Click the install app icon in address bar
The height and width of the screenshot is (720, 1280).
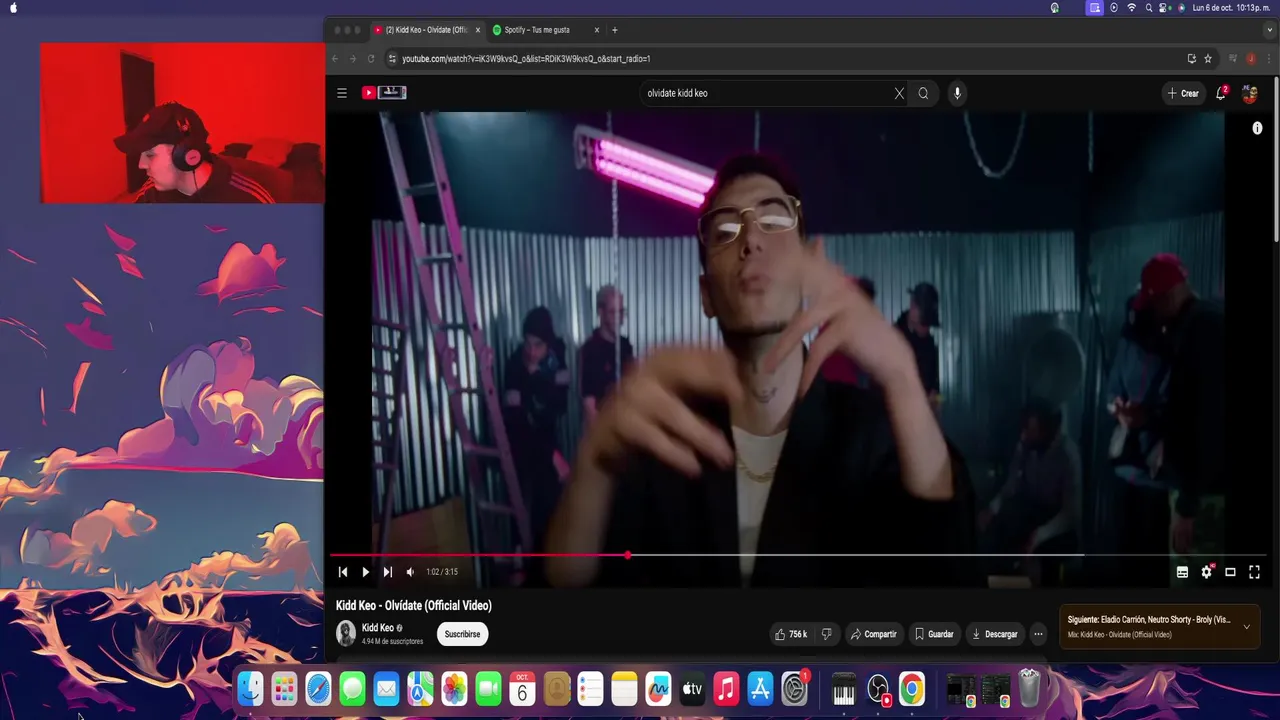pos(1191,59)
